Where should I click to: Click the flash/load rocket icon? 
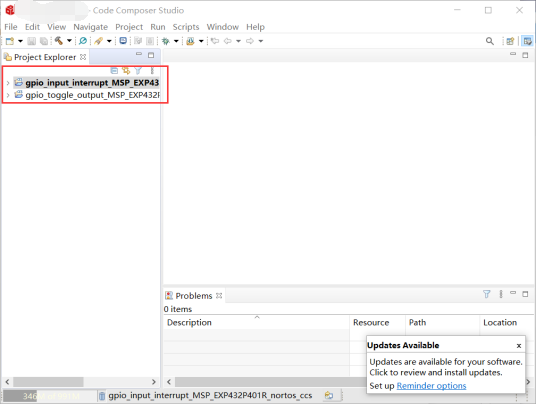tap(98, 41)
